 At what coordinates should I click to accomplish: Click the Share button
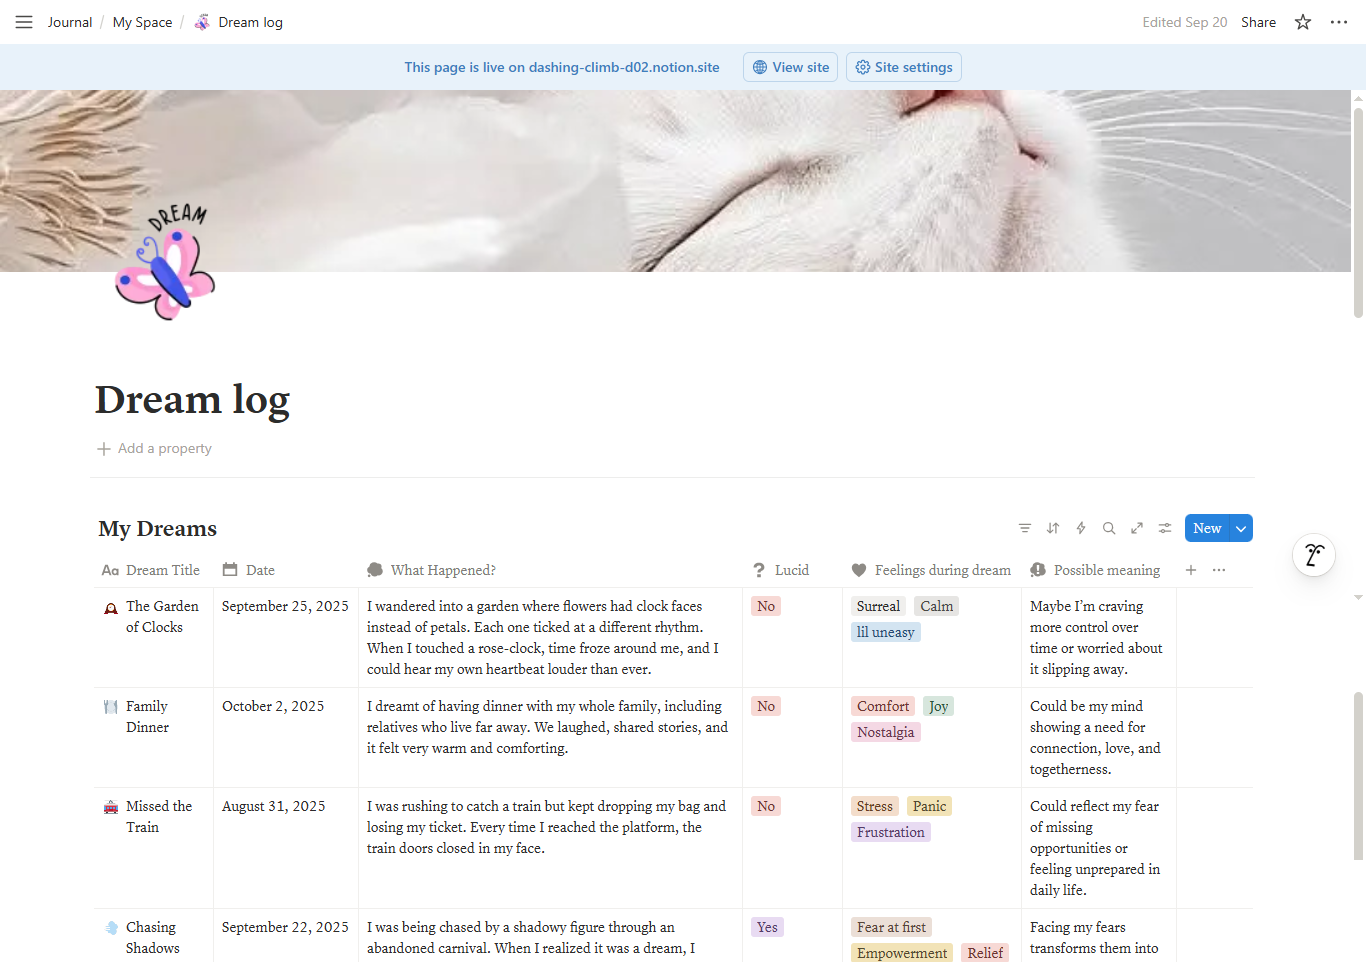[x=1258, y=22]
